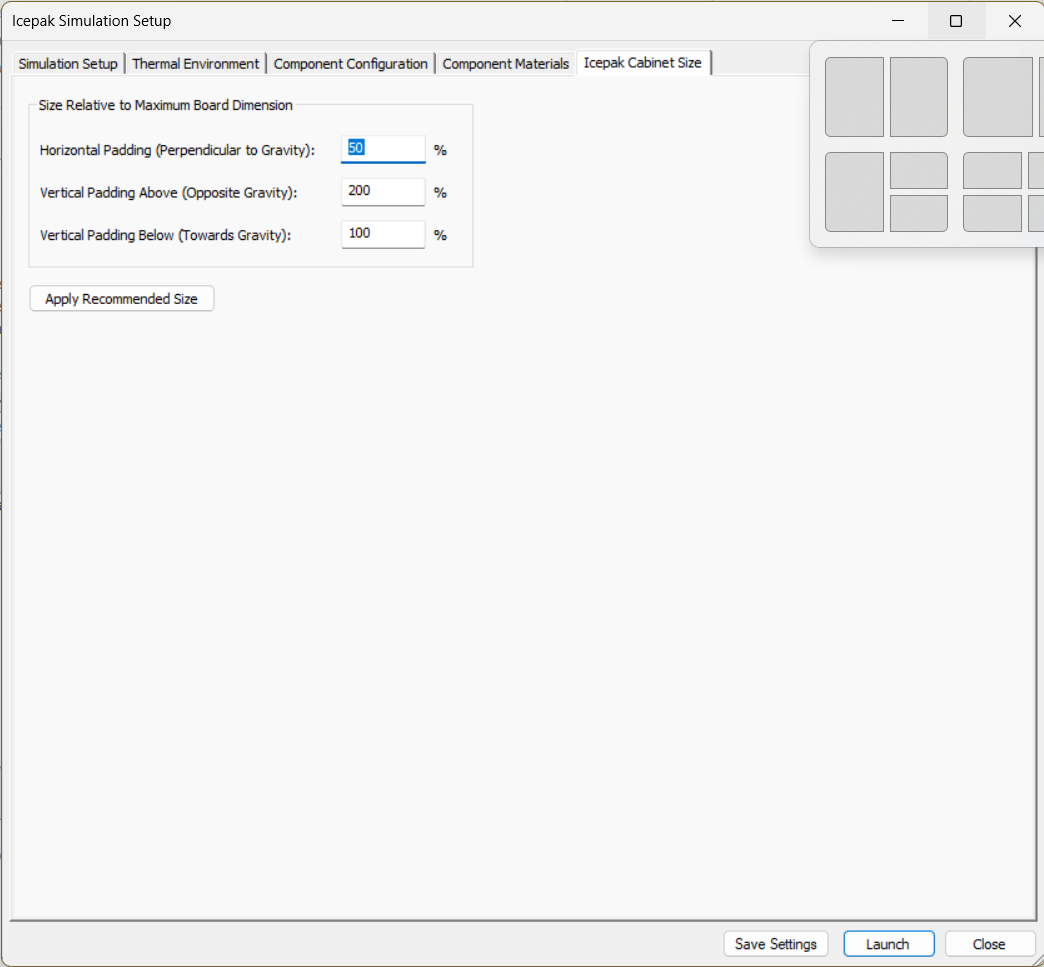Image resolution: width=1044 pixels, height=967 pixels.
Task: Click the Vertical Padding Above label
Action: pyautogui.click(x=168, y=192)
